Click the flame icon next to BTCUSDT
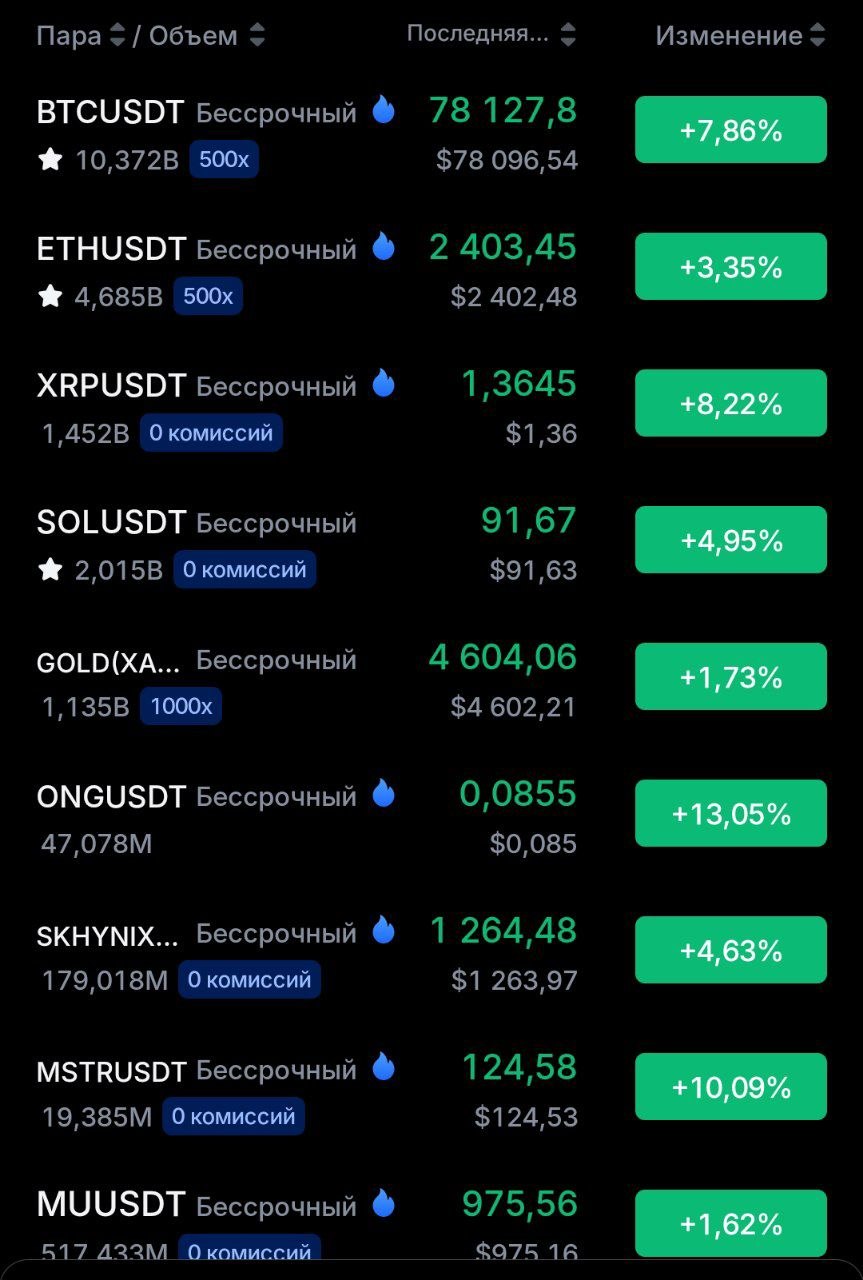 click(x=384, y=109)
